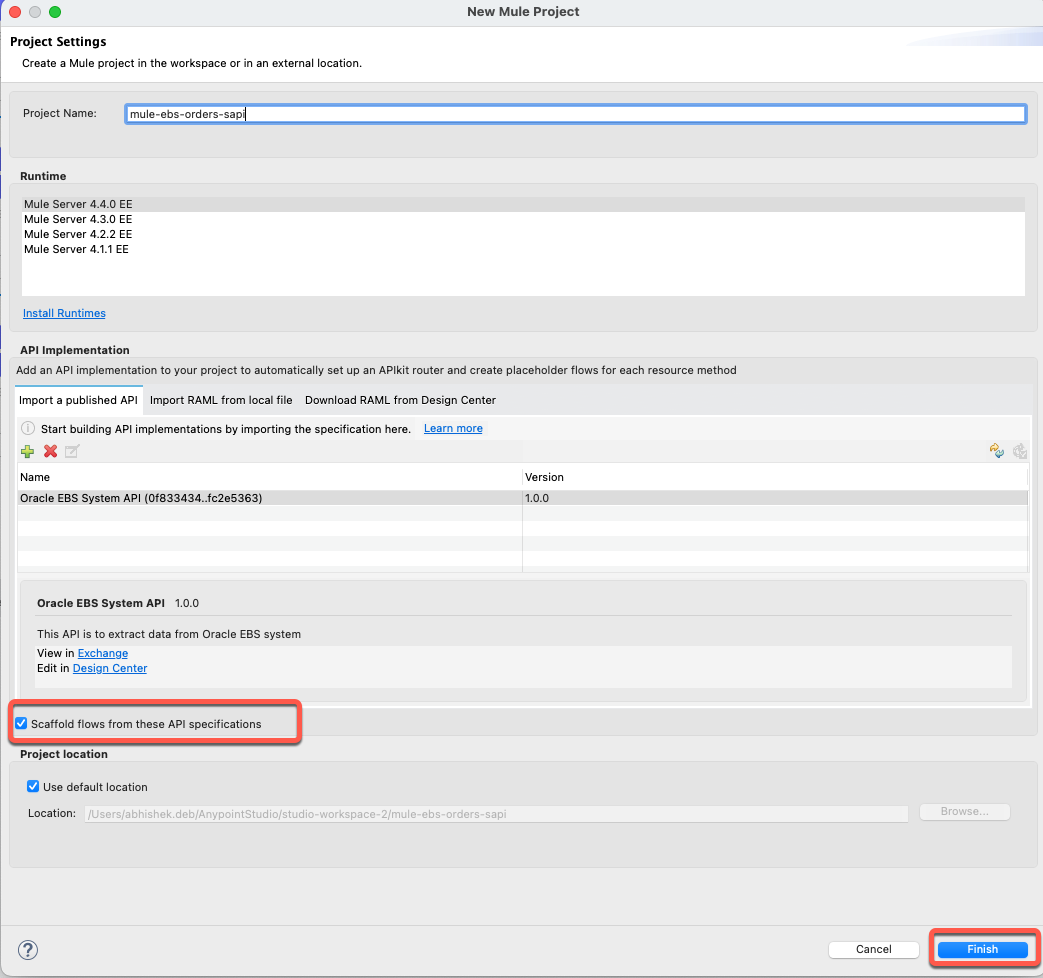The image size is (1043, 978).
Task: Switch to Import a published API tab
Action: [x=78, y=400]
